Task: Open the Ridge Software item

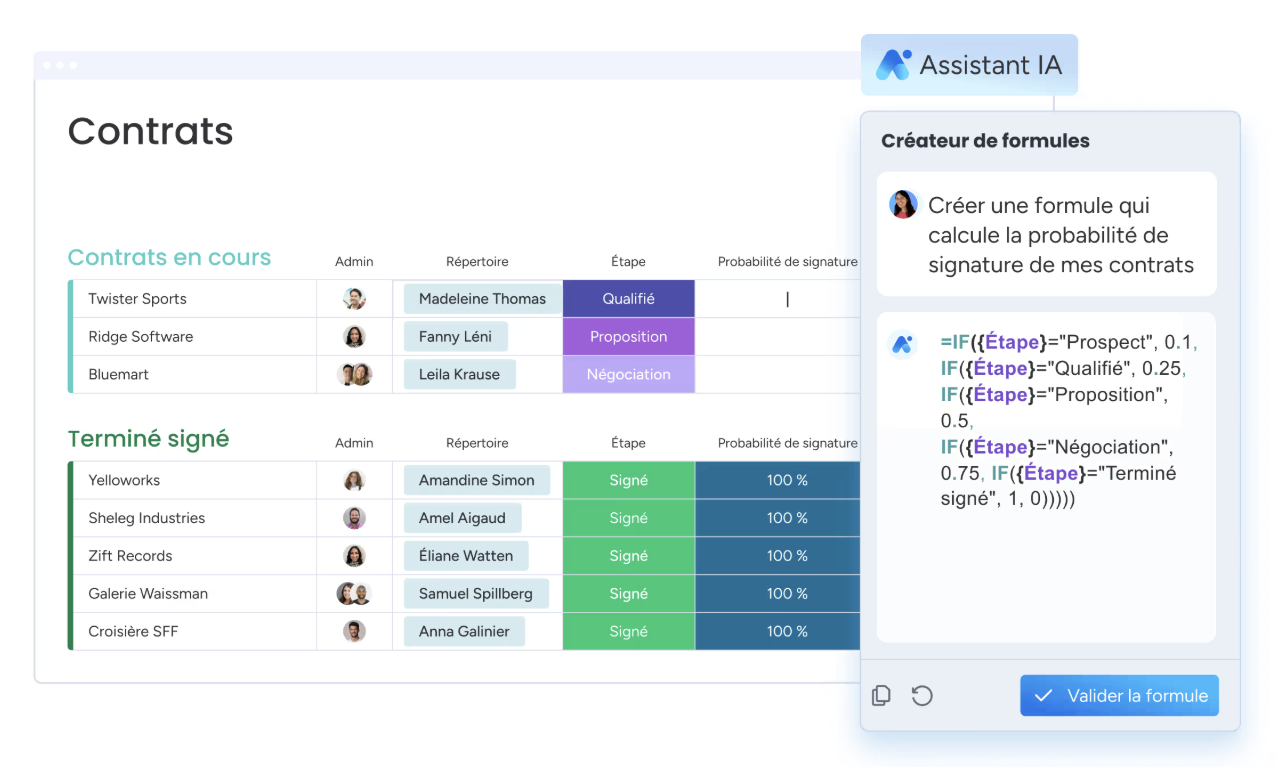Action: point(140,336)
